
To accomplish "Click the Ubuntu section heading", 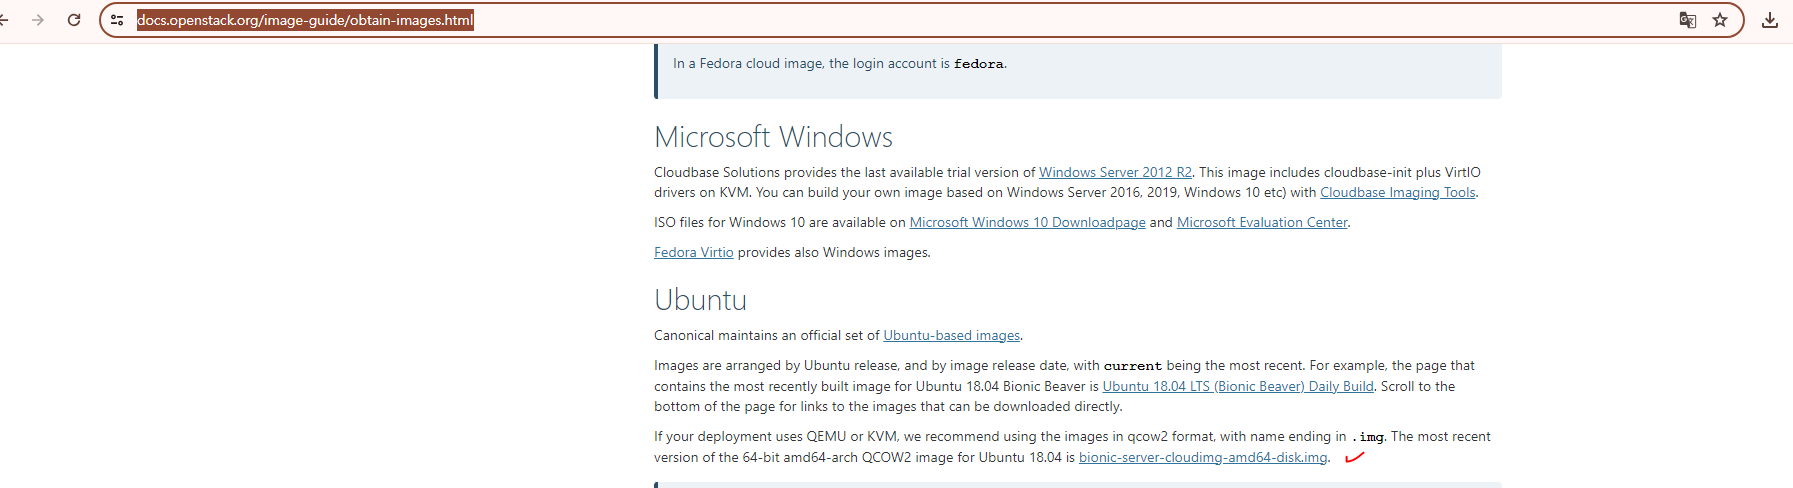I will [x=700, y=300].
